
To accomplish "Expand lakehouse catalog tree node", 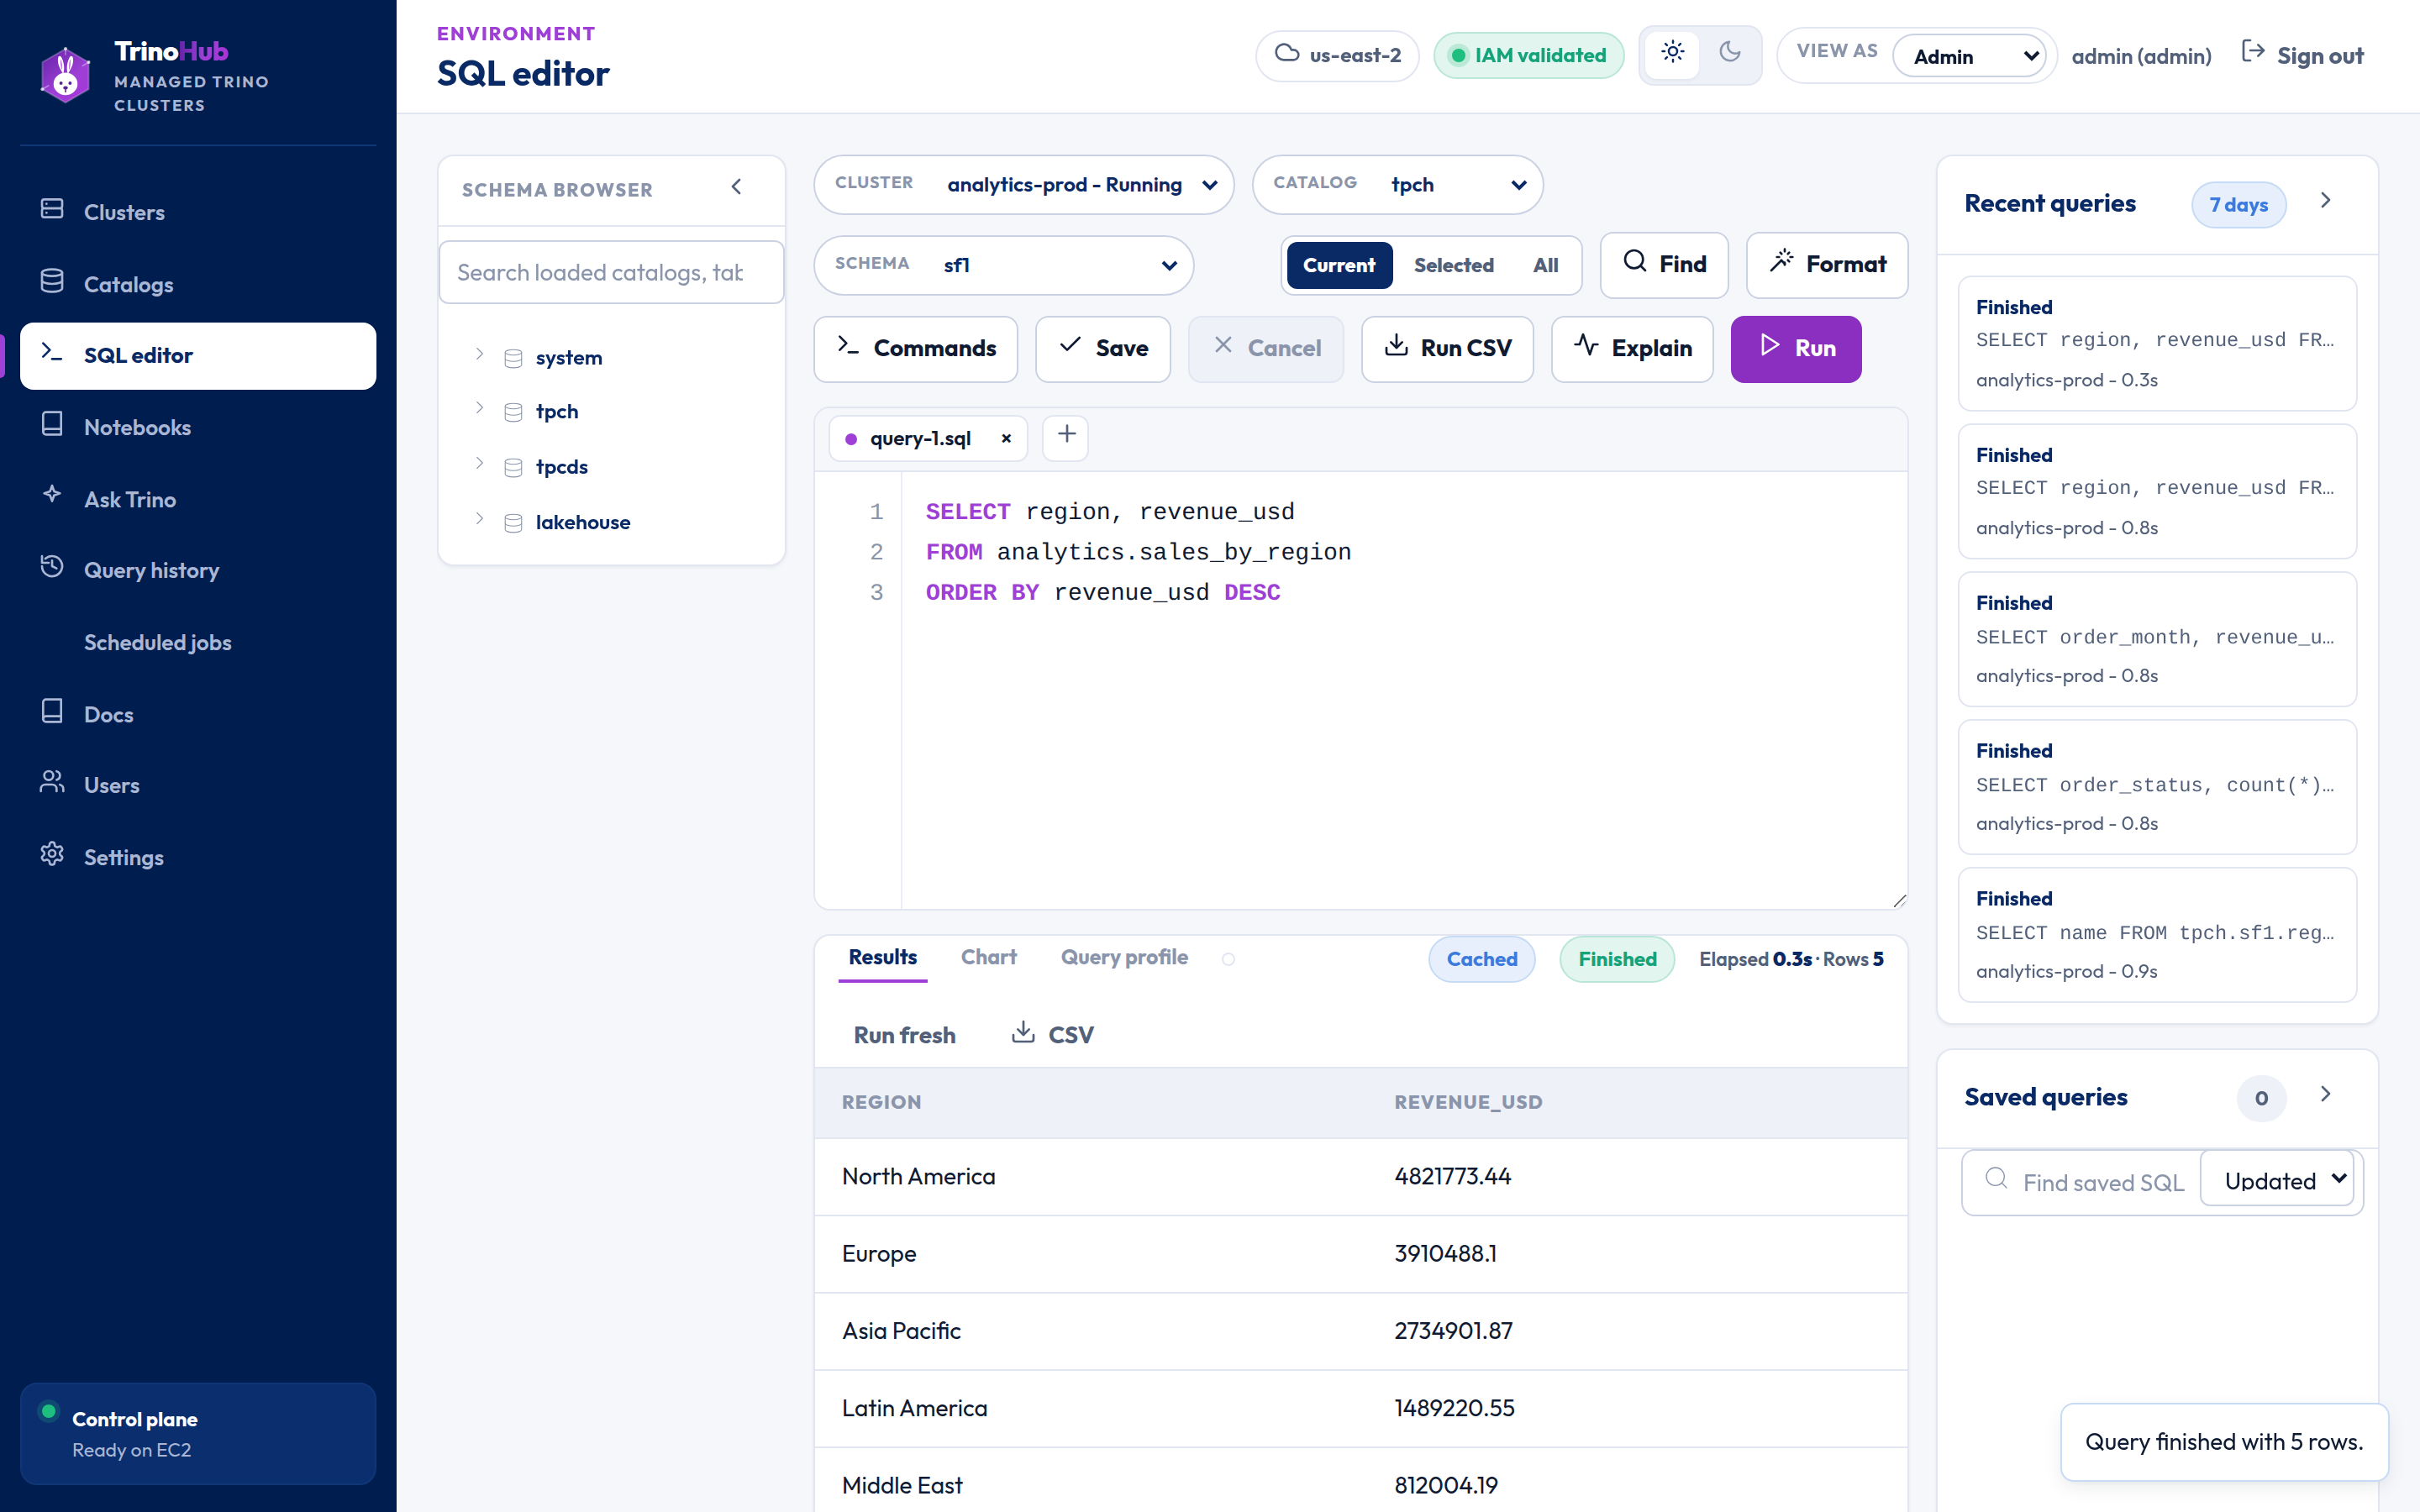I will [x=479, y=520].
